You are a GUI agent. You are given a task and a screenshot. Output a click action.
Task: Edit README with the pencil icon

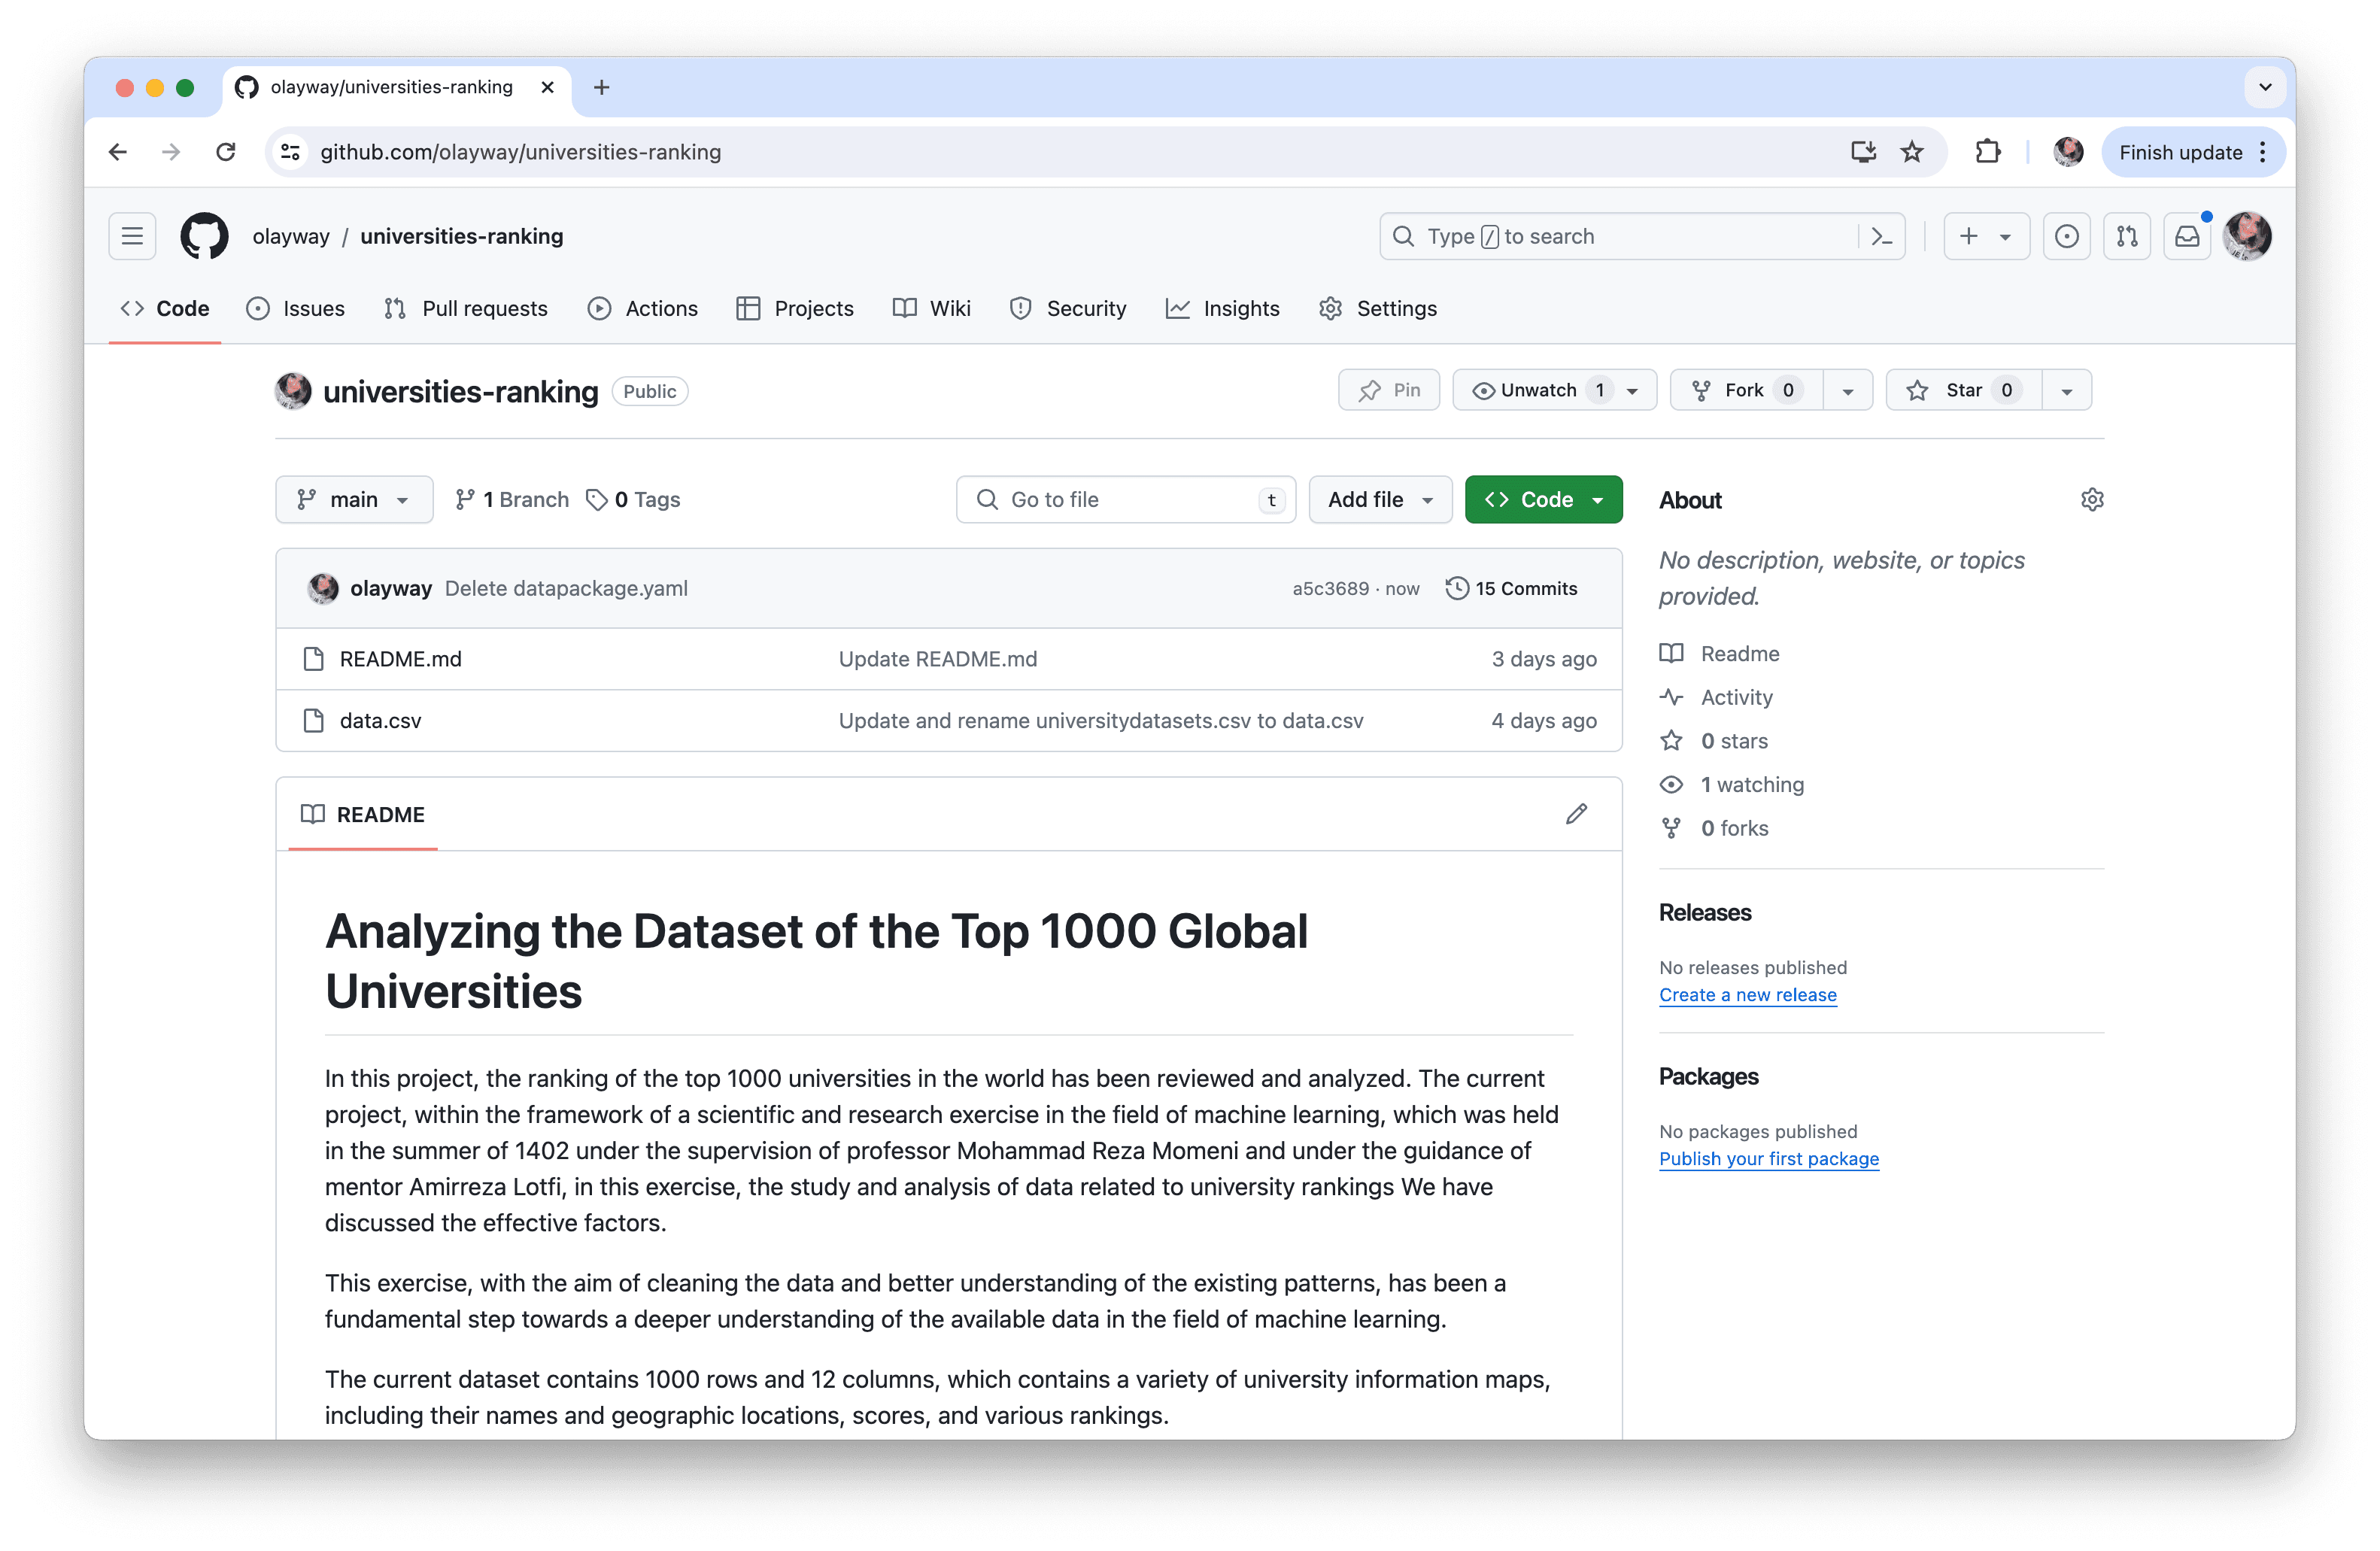(1576, 814)
